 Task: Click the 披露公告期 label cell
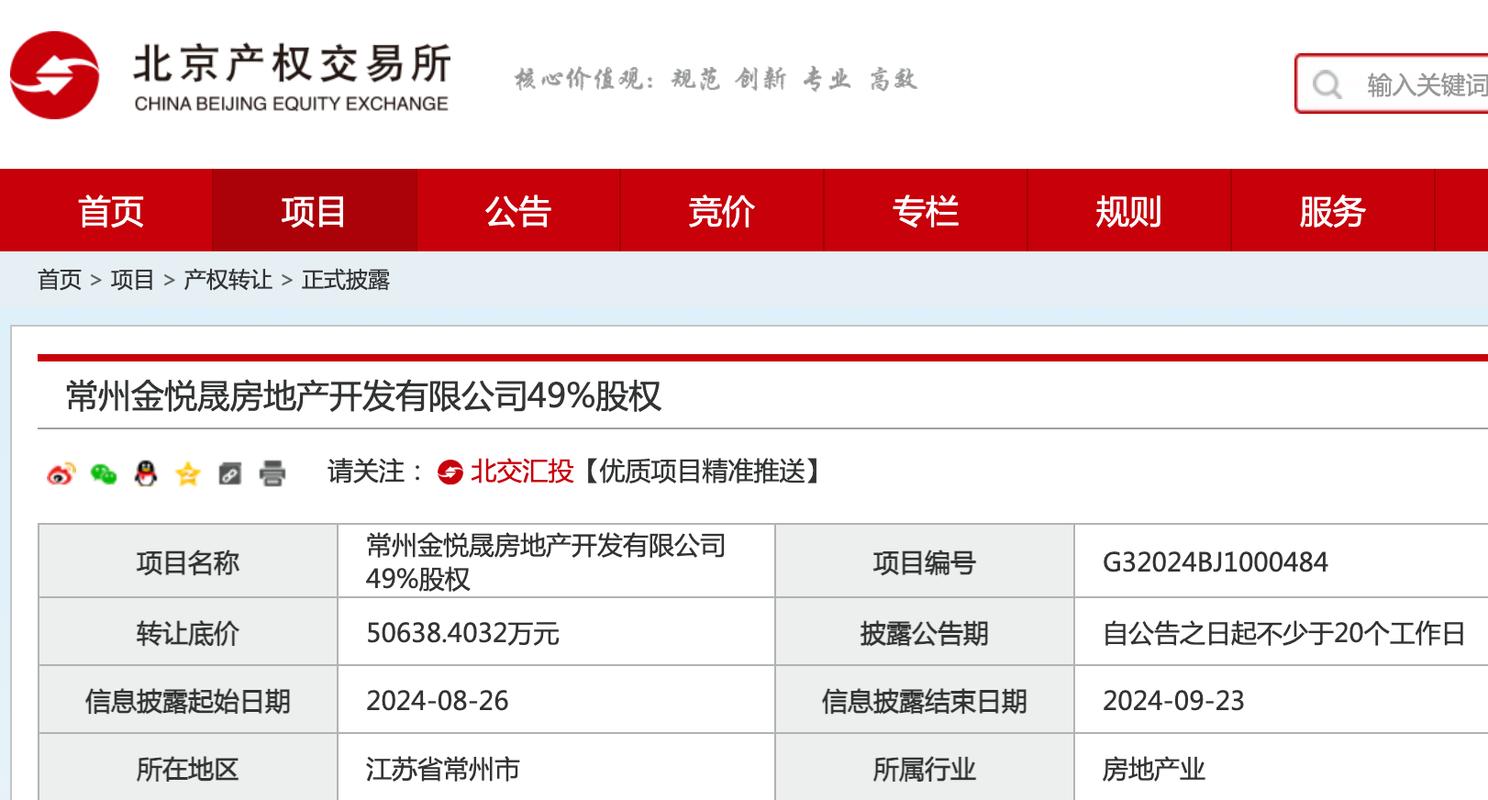(924, 633)
